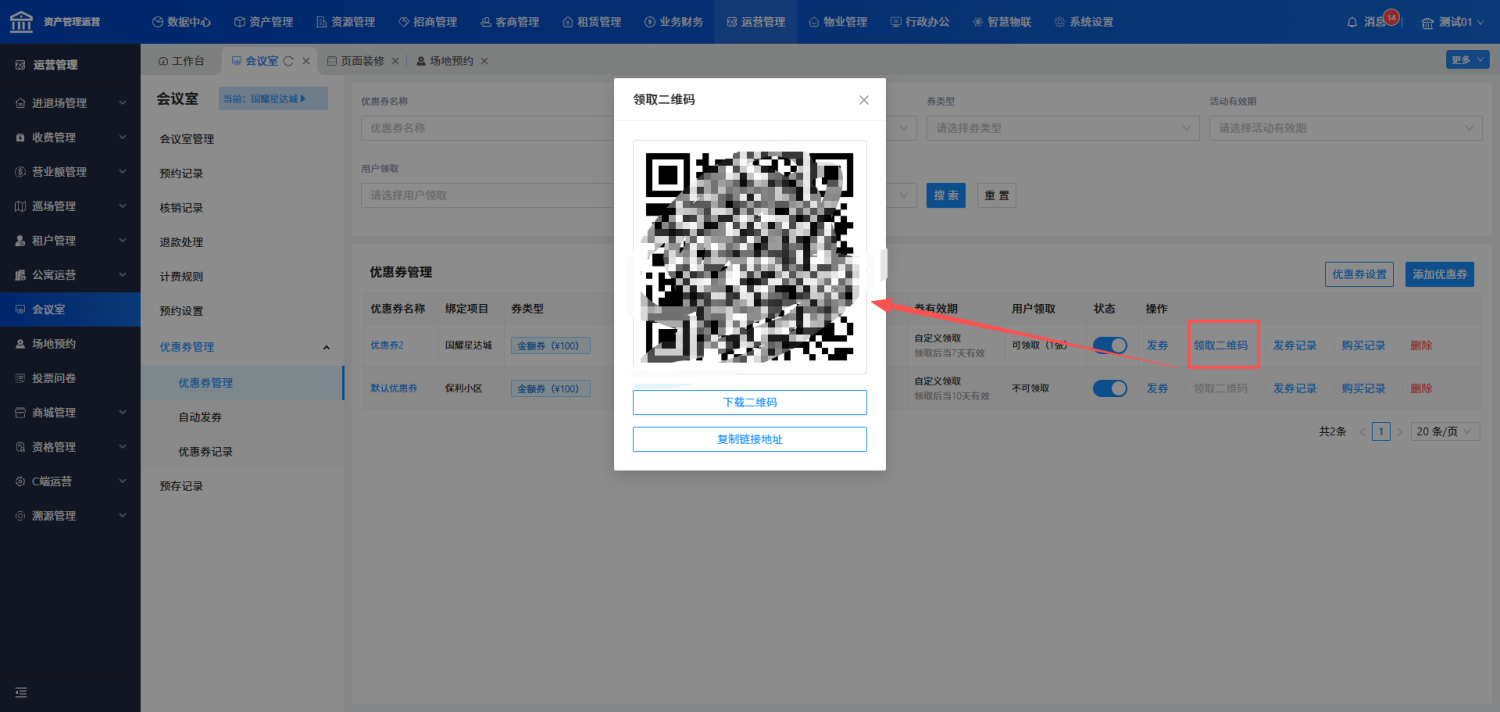
Task: Click the 重置 button
Action: coord(997,196)
